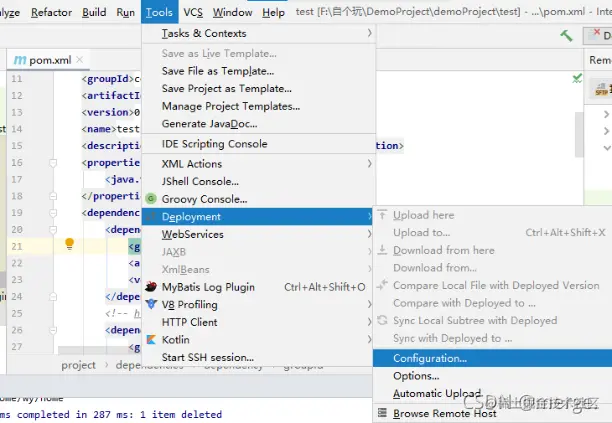Select Browse Remote Host entry
The height and width of the screenshot is (423, 612).
point(493,413)
